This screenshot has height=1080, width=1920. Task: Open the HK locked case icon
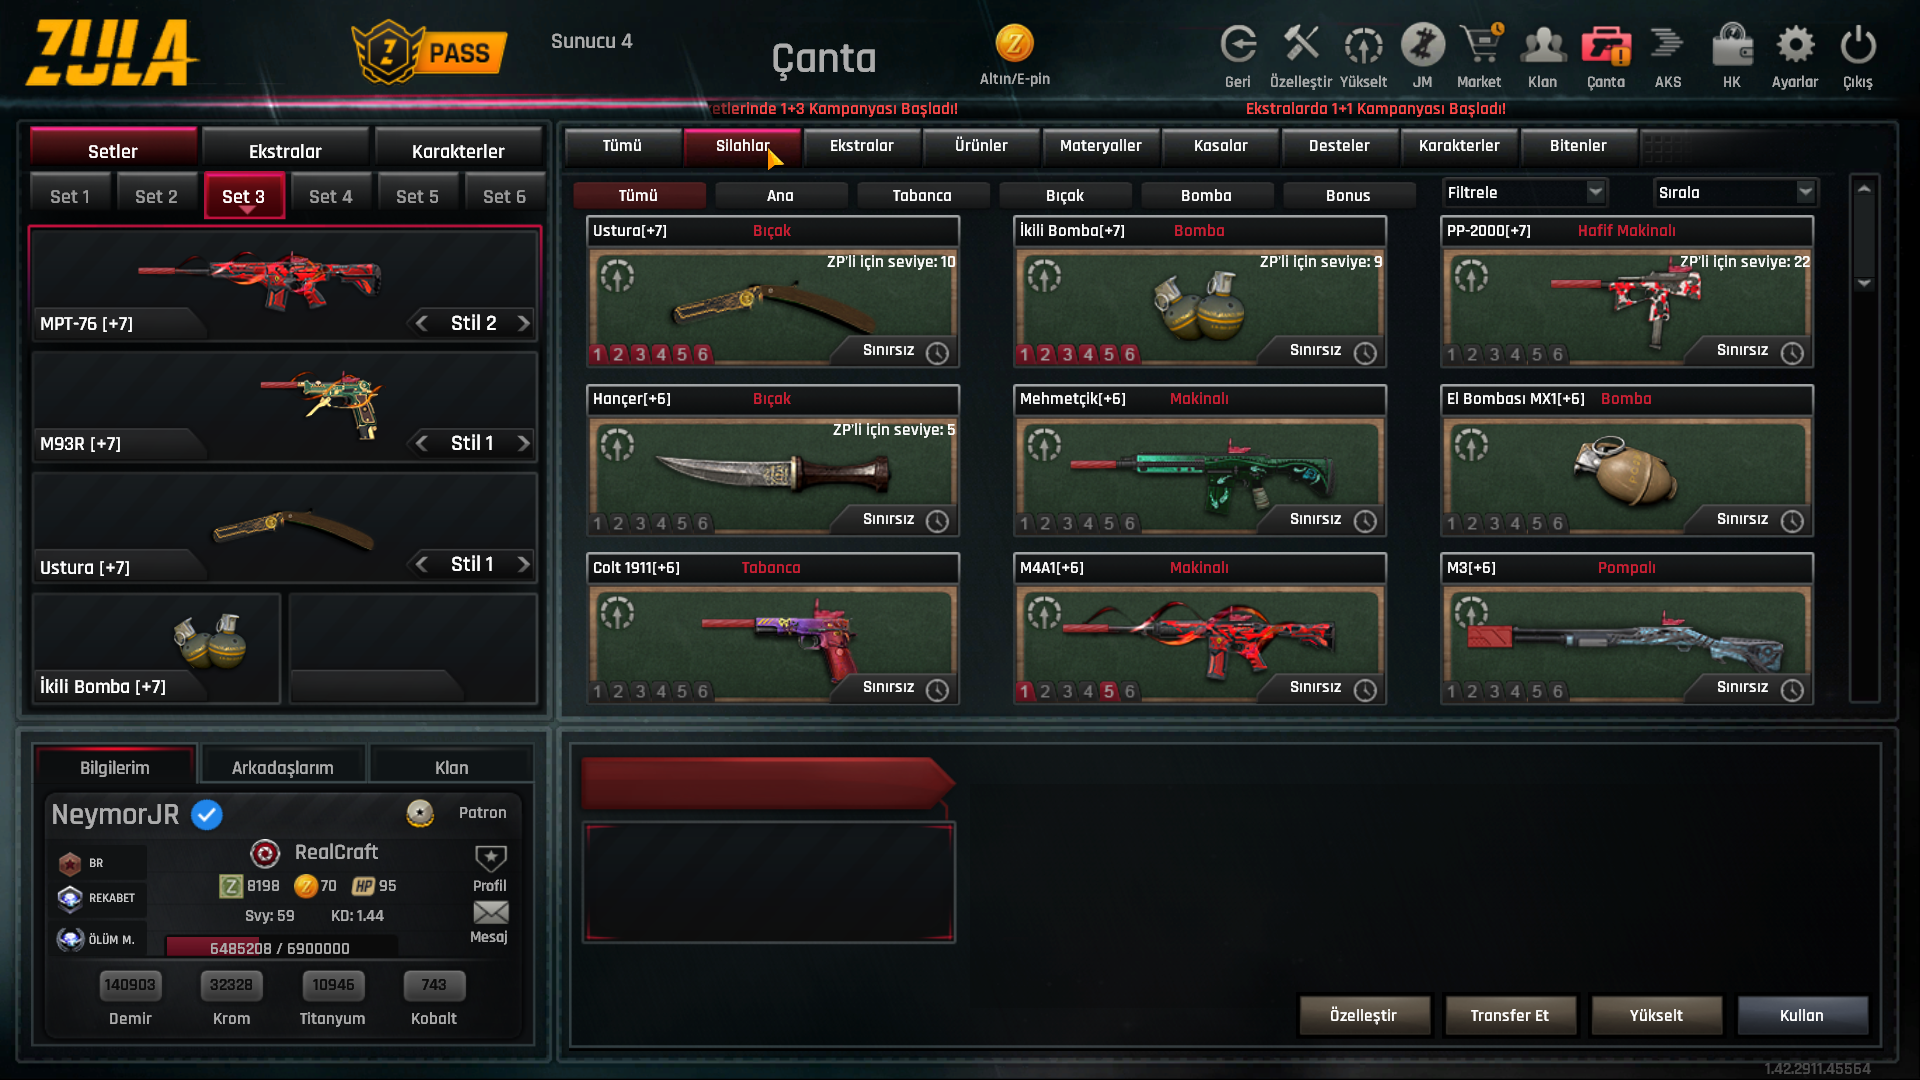click(1732, 45)
